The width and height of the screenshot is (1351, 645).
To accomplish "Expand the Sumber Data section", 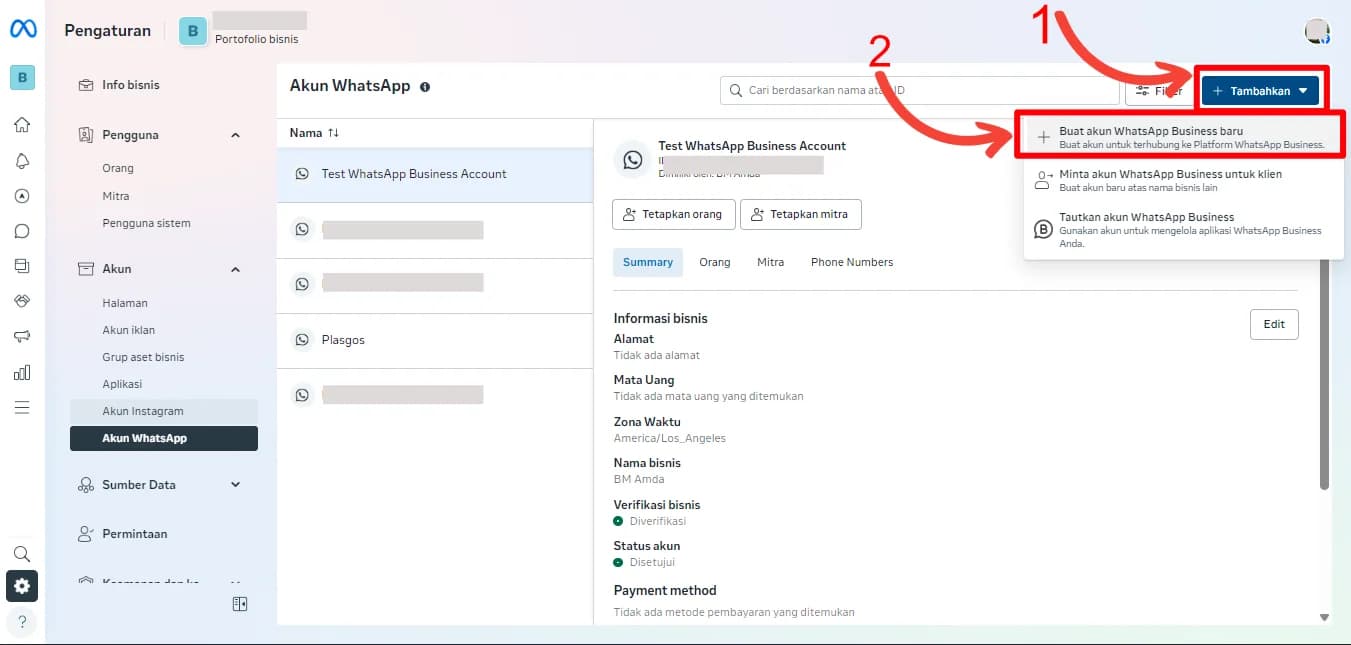I will point(235,484).
